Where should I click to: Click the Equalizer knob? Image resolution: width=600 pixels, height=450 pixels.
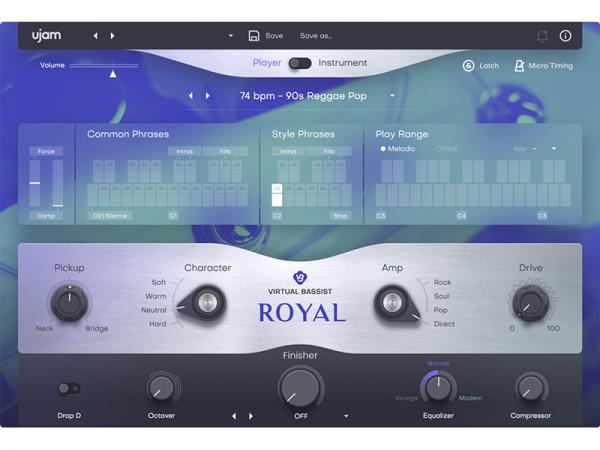pyautogui.click(x=439, y=388)
